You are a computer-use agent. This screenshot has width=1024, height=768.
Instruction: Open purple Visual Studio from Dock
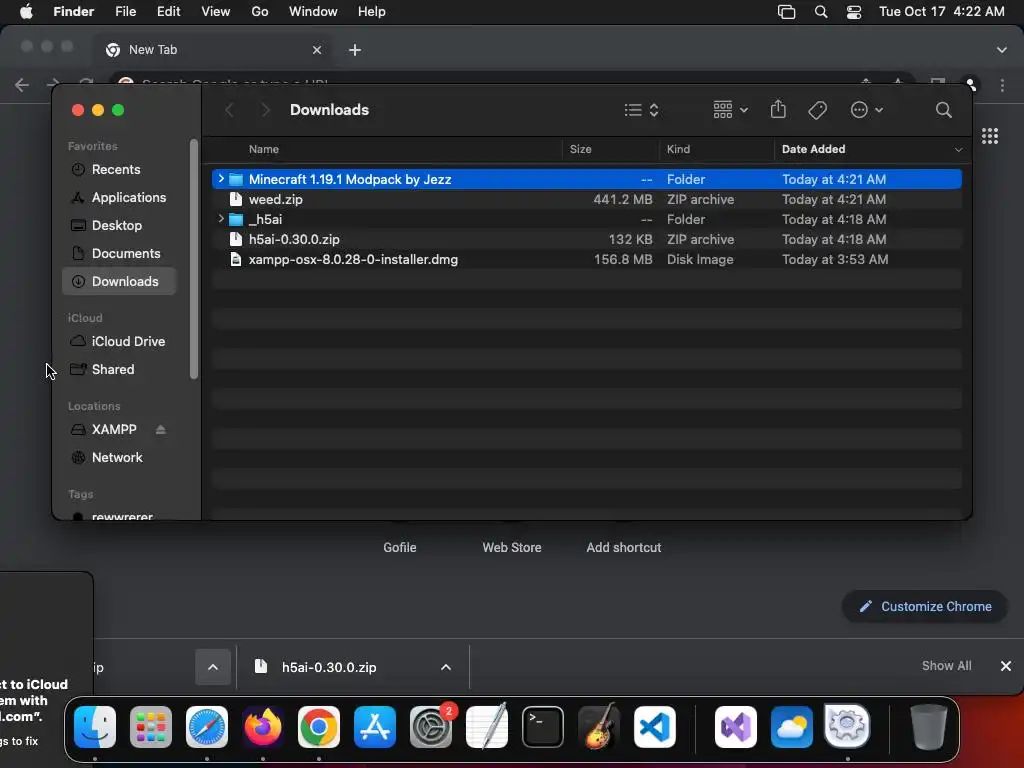click(x=736, y=726)
